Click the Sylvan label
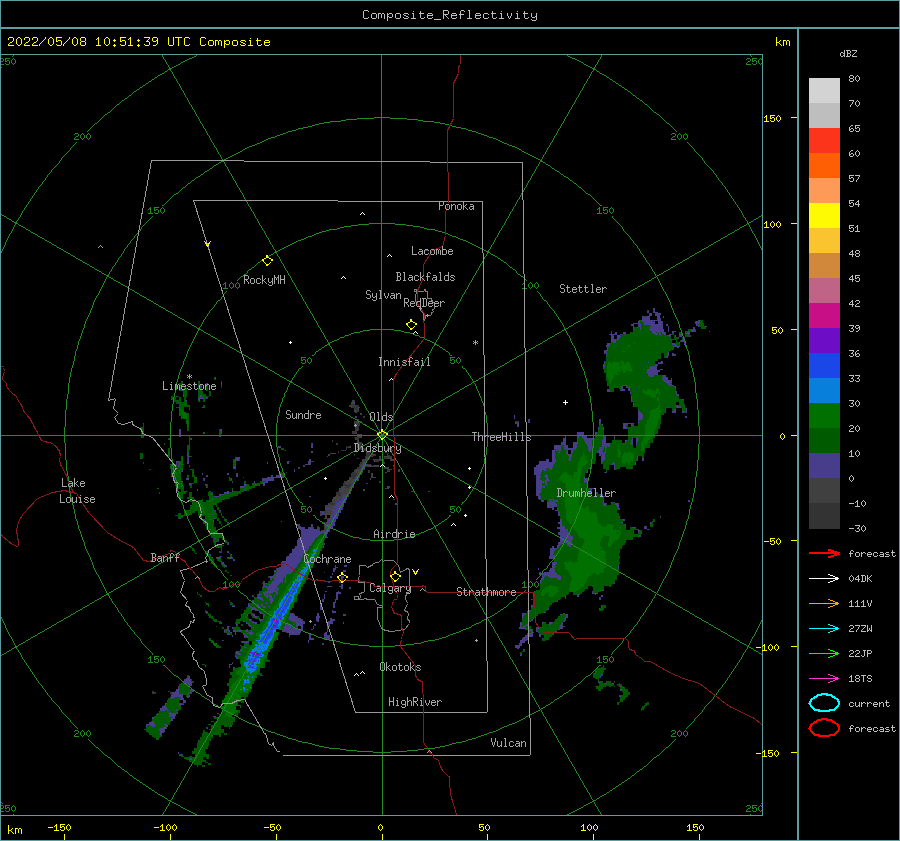This screenshot has width=900, height=841. point(383,295)
